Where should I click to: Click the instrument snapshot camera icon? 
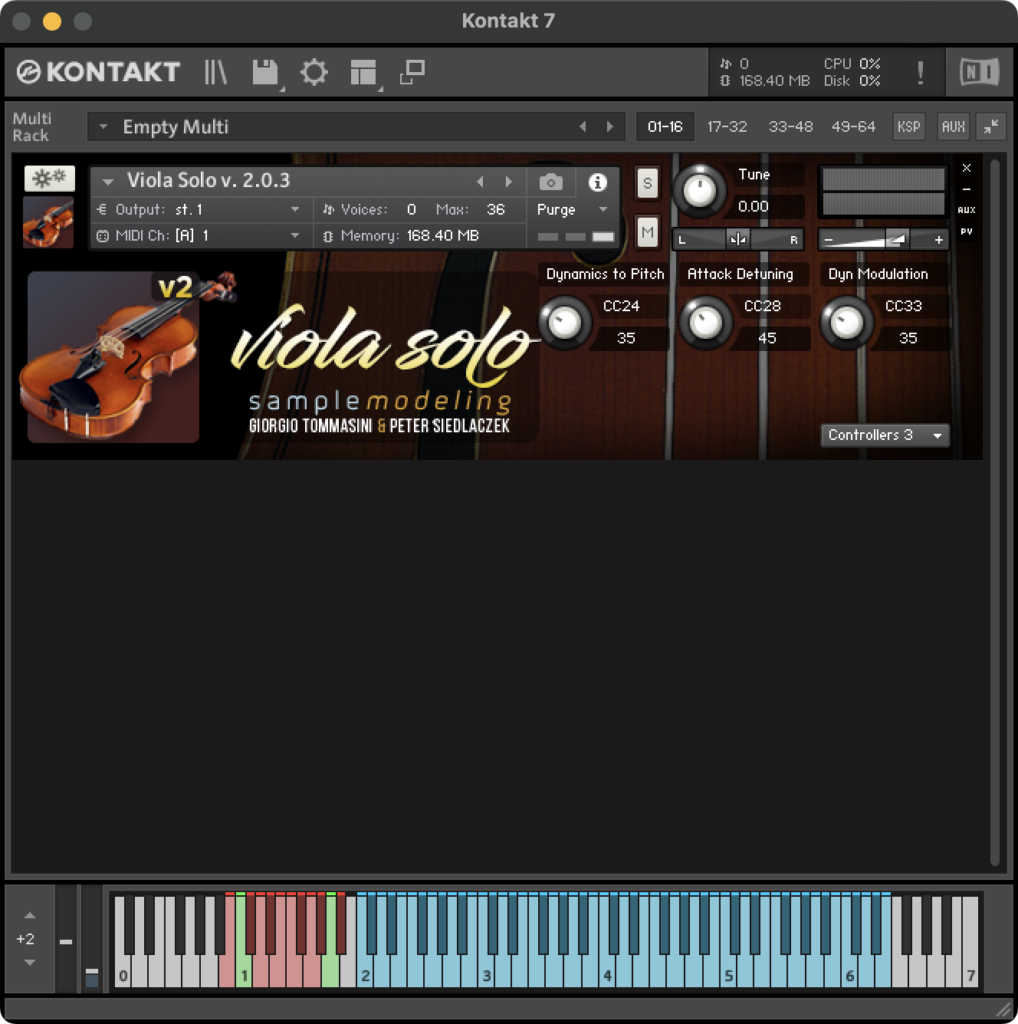[x=551, y=182]
